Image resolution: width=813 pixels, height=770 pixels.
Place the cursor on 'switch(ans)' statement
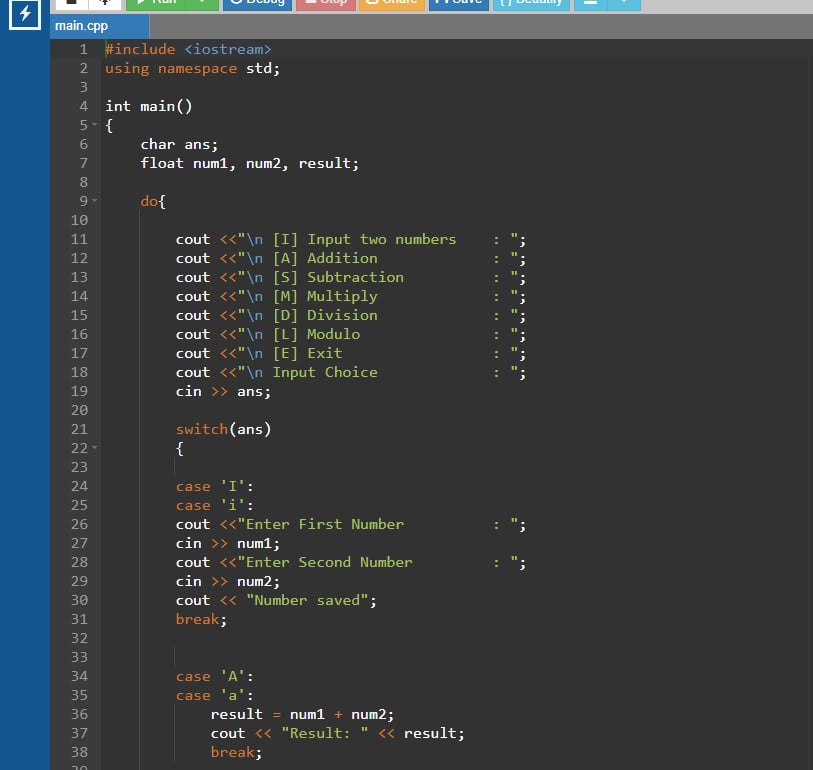[x=223, y=429]
